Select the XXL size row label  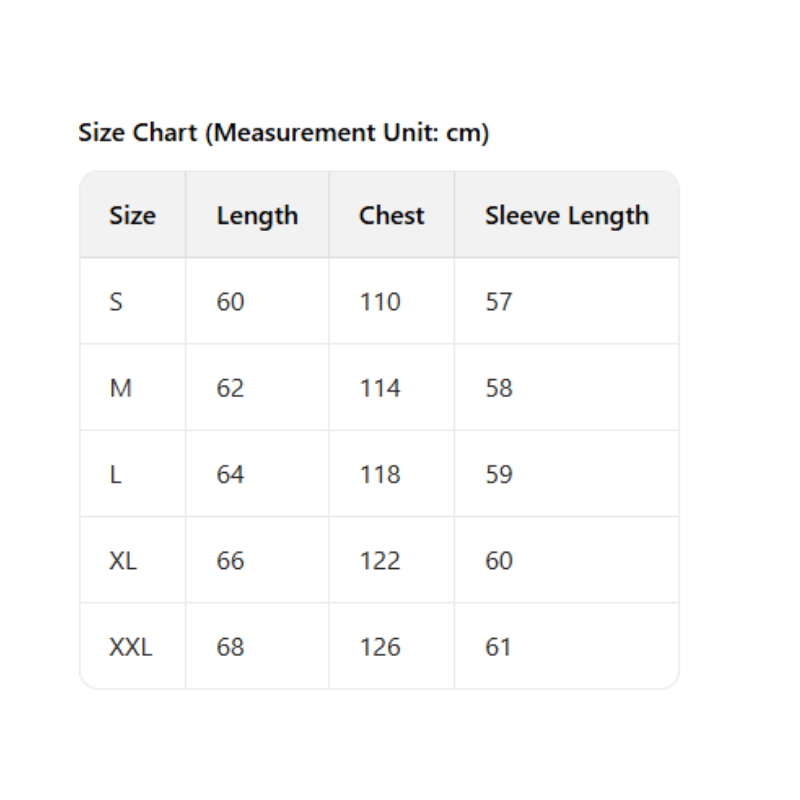tap(130, 647)
